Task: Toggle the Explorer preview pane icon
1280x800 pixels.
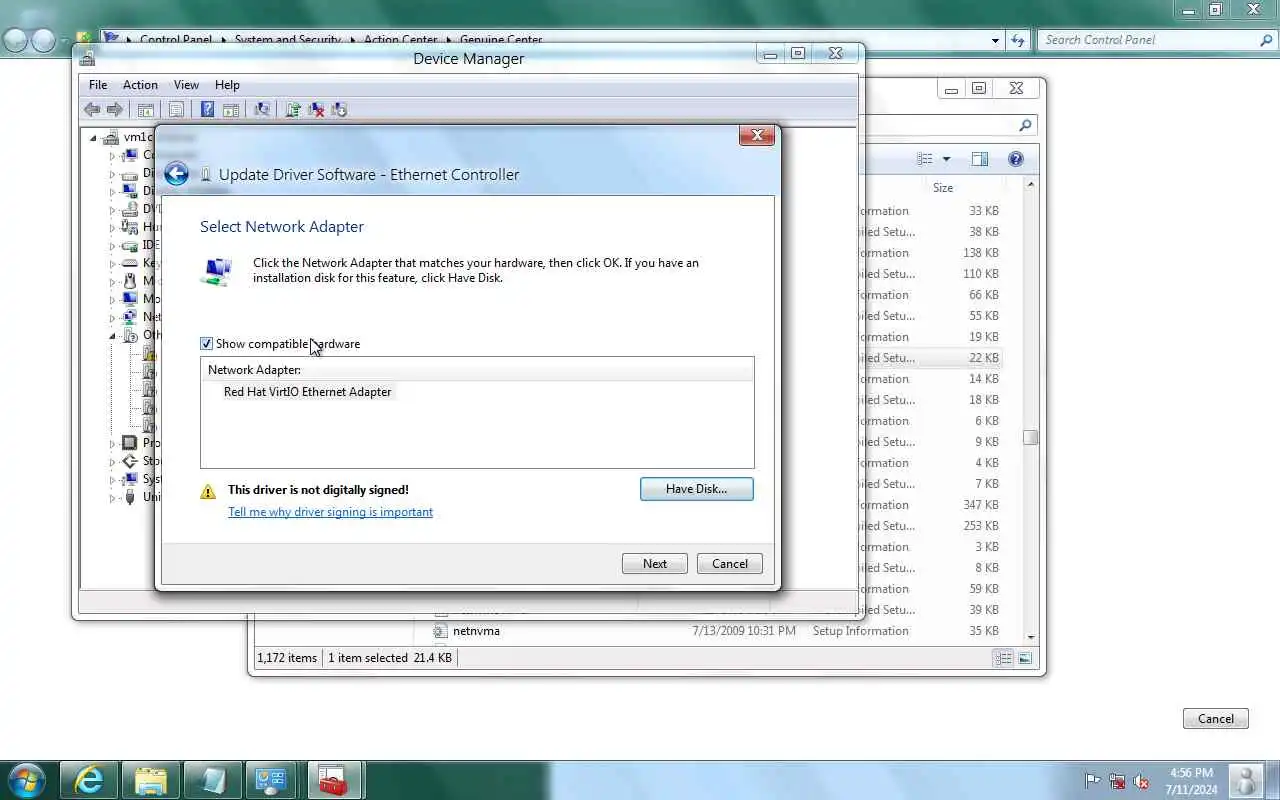Action: coord(980,159)
